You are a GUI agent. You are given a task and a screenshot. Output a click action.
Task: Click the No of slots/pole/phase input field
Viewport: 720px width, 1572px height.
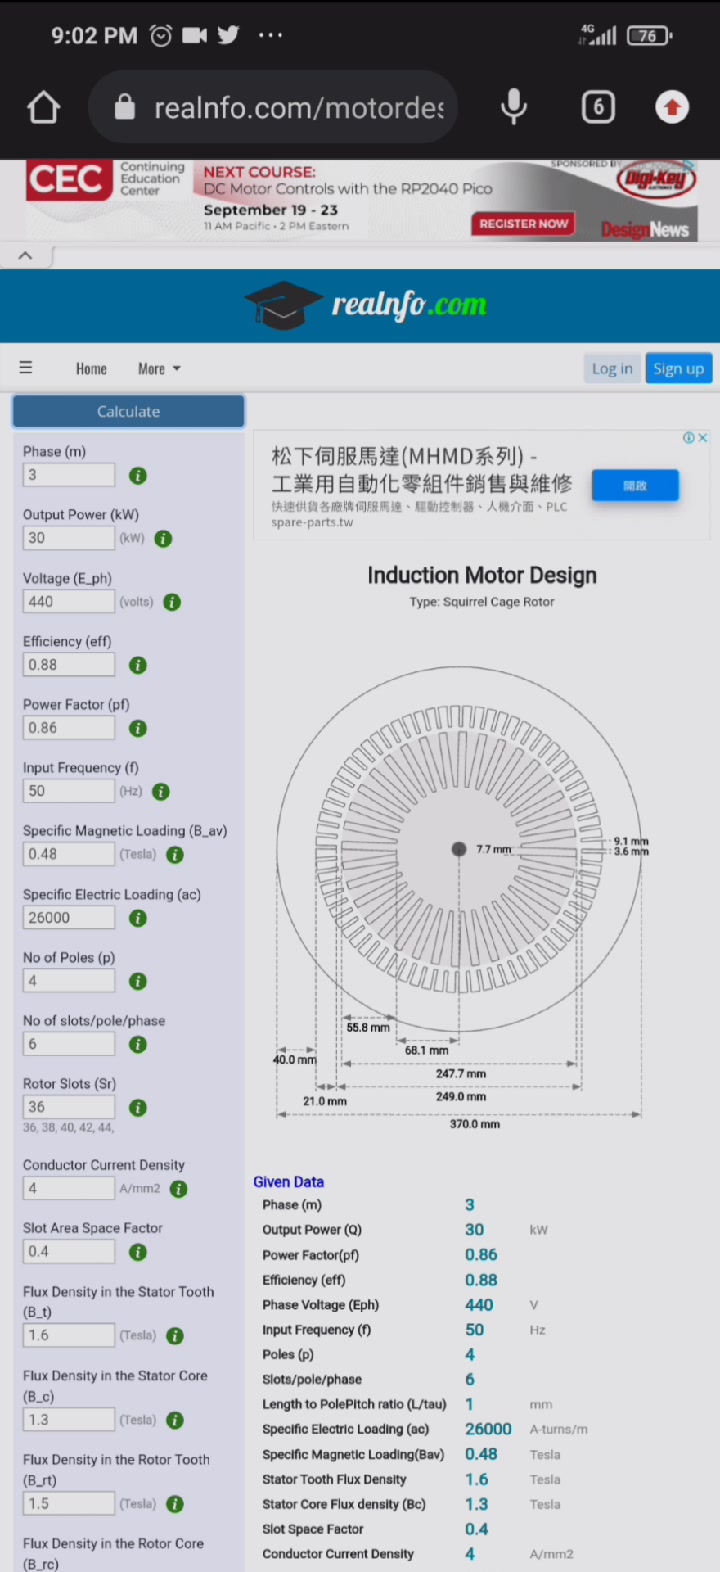pyautogui.click(x=69, y=1044)
